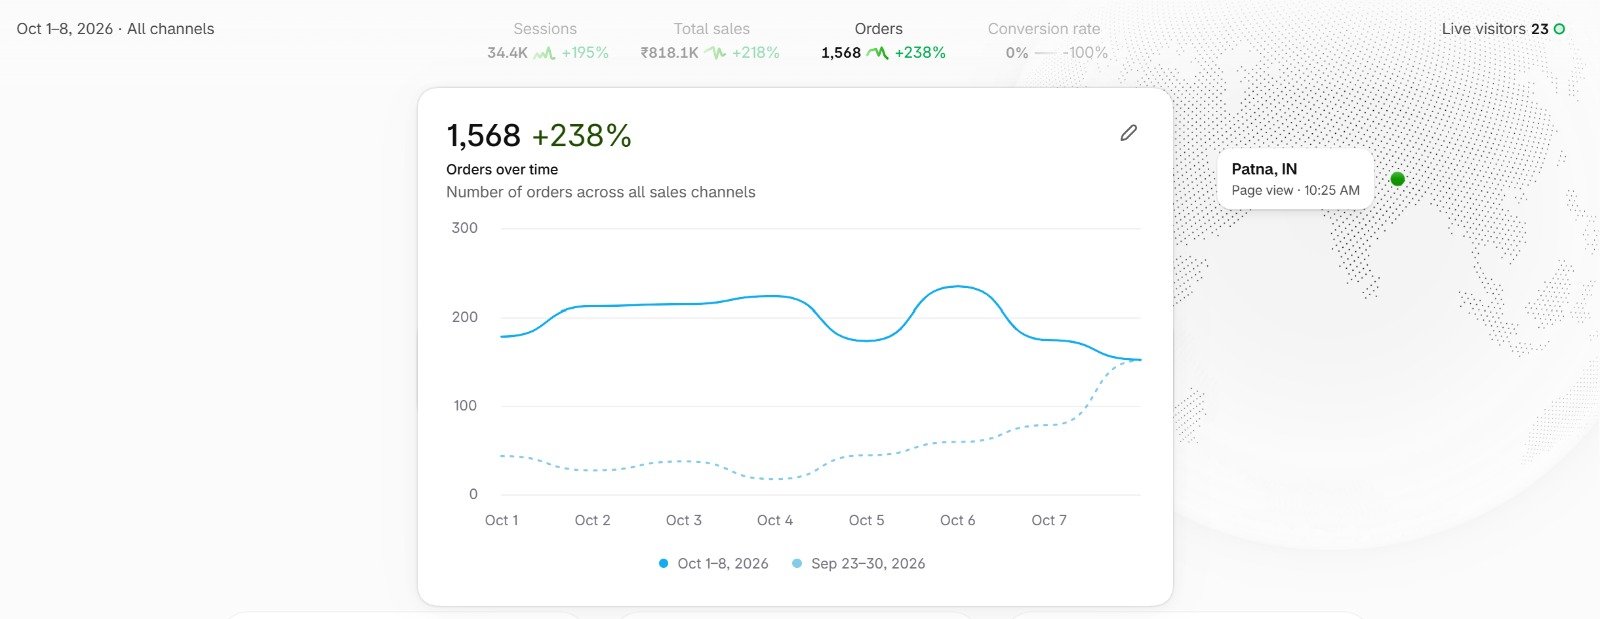1600x619 pixels.
Task: Click the 34.4K sessions value
Action: (507, 53)
